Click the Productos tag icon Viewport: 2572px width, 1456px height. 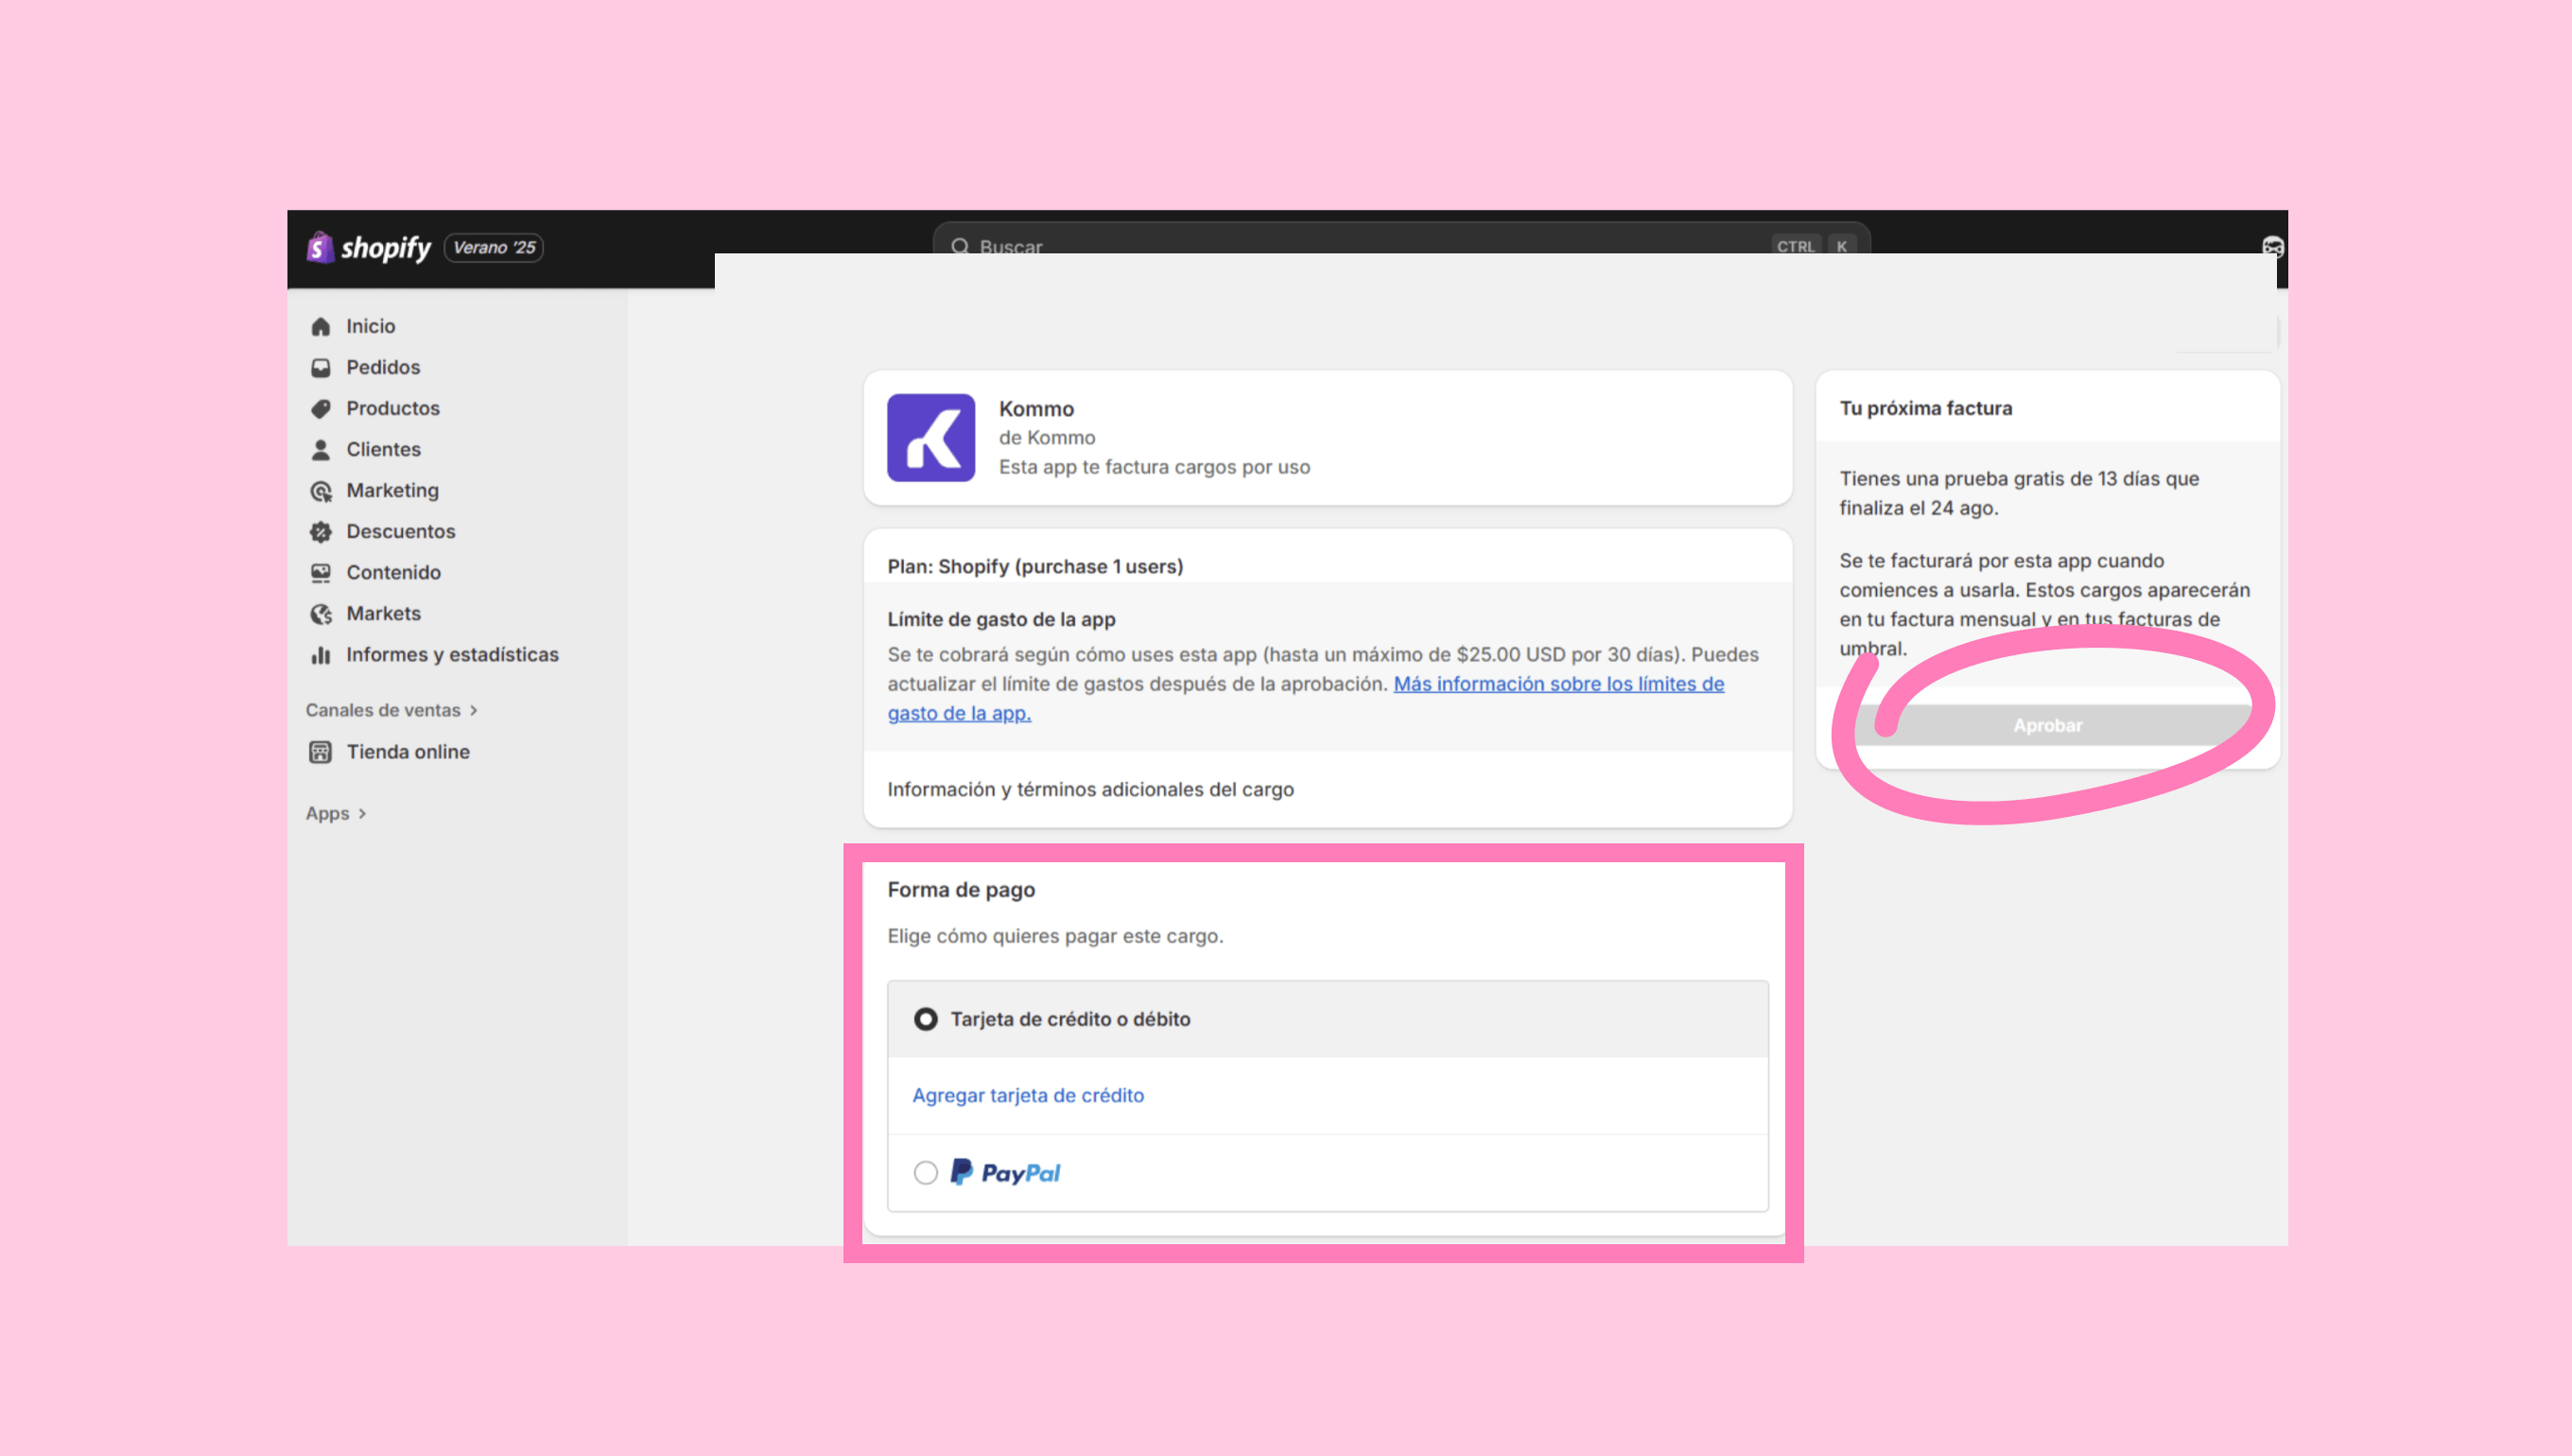click(320, 409)
